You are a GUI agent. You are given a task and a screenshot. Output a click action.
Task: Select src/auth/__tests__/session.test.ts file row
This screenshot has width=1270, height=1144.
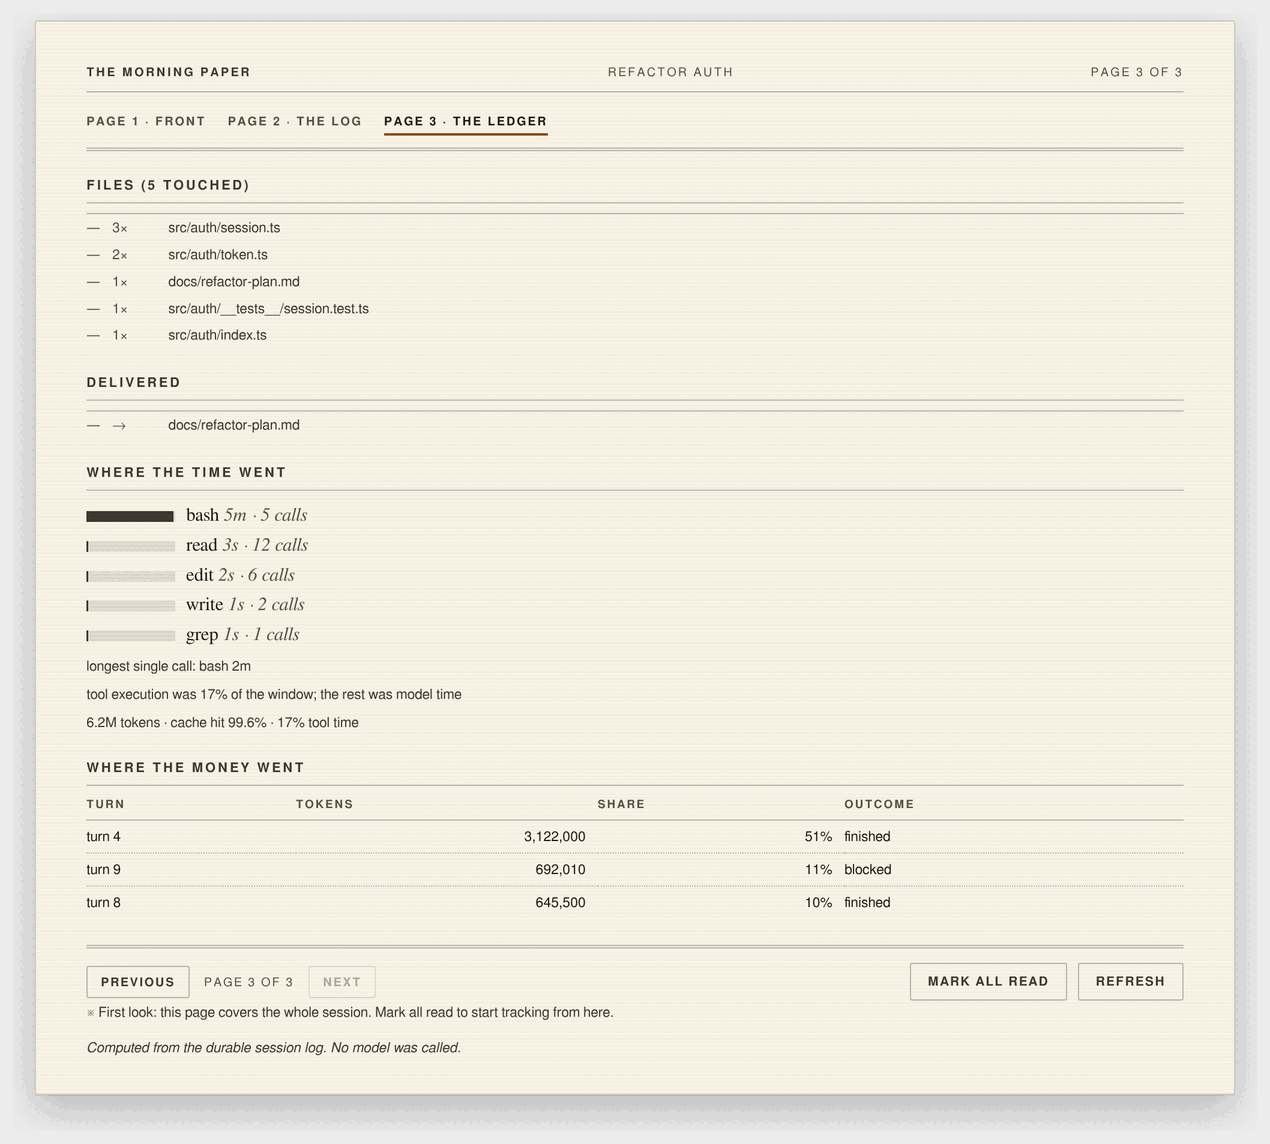tap(635, 309)
